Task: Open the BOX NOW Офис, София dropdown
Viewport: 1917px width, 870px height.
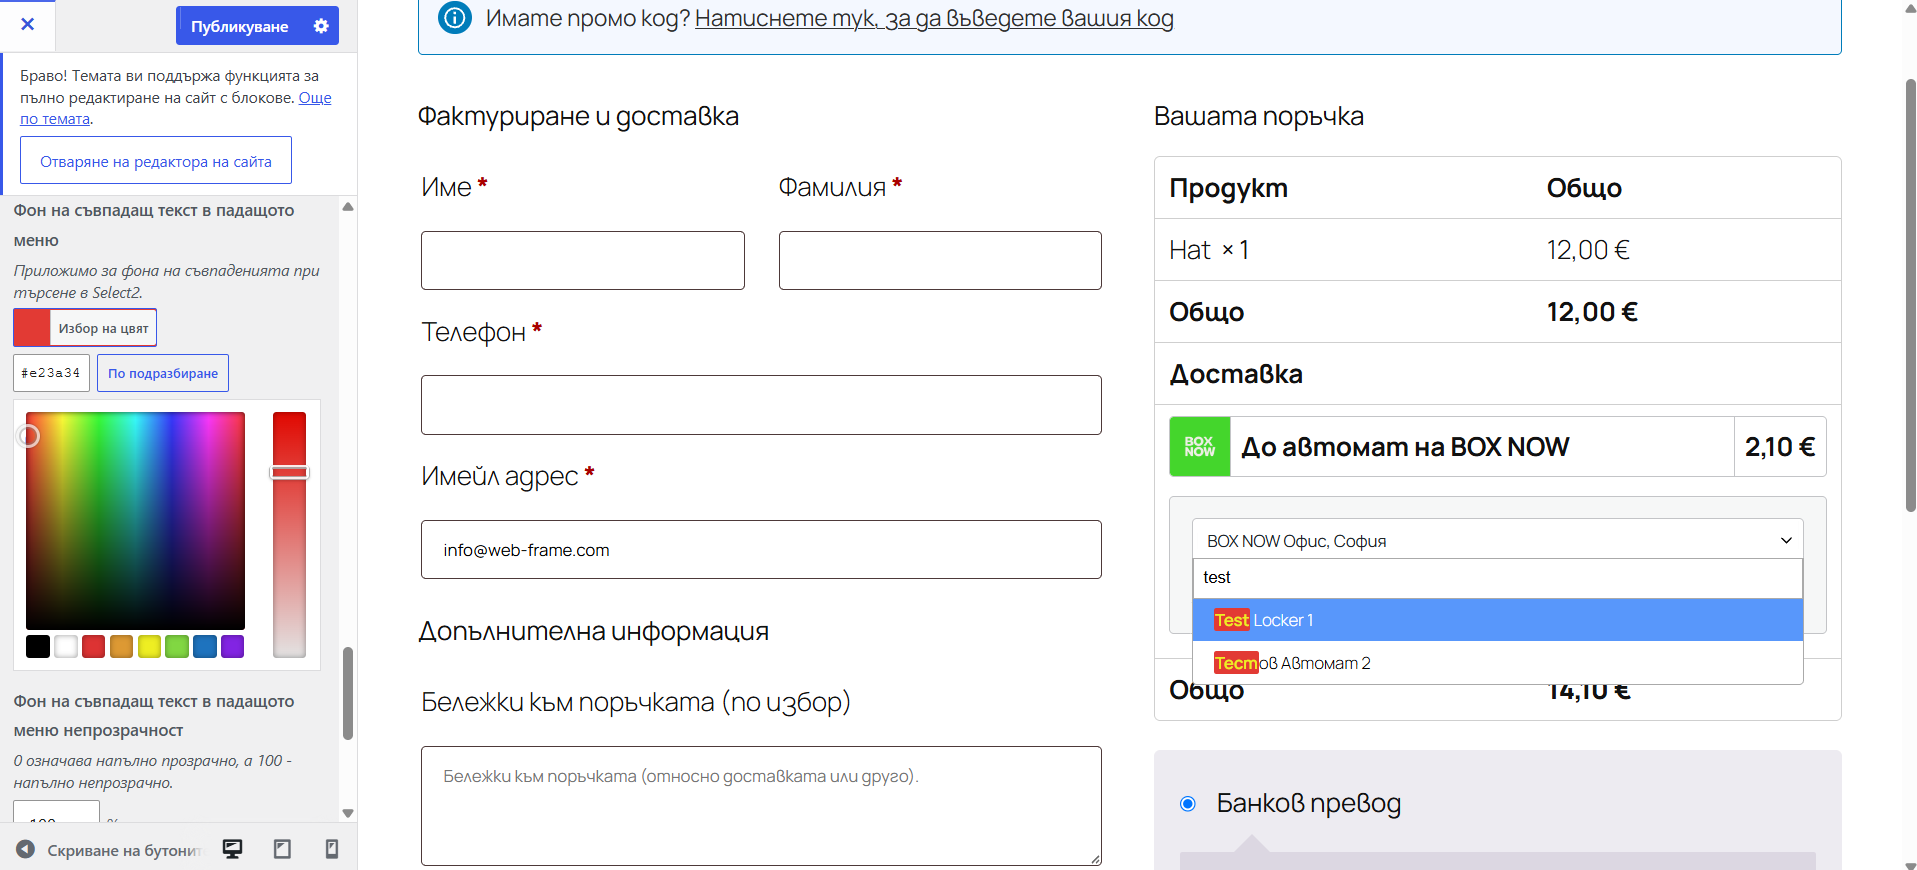Action: 1497,540
